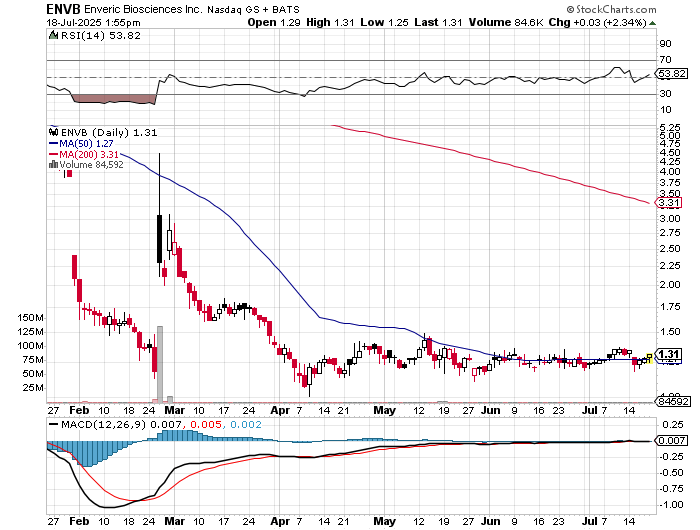
Task: Click the MACD 0.007 value tag
Action: [671, 441]
